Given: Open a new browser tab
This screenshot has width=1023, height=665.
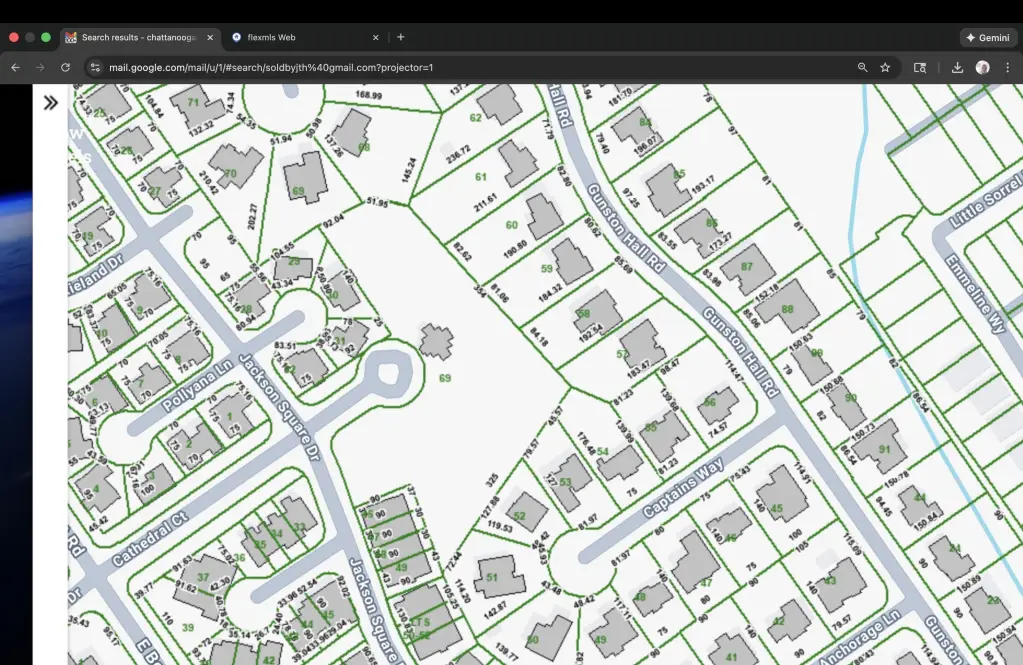Looking at the screenshot, I should point(401,37).
